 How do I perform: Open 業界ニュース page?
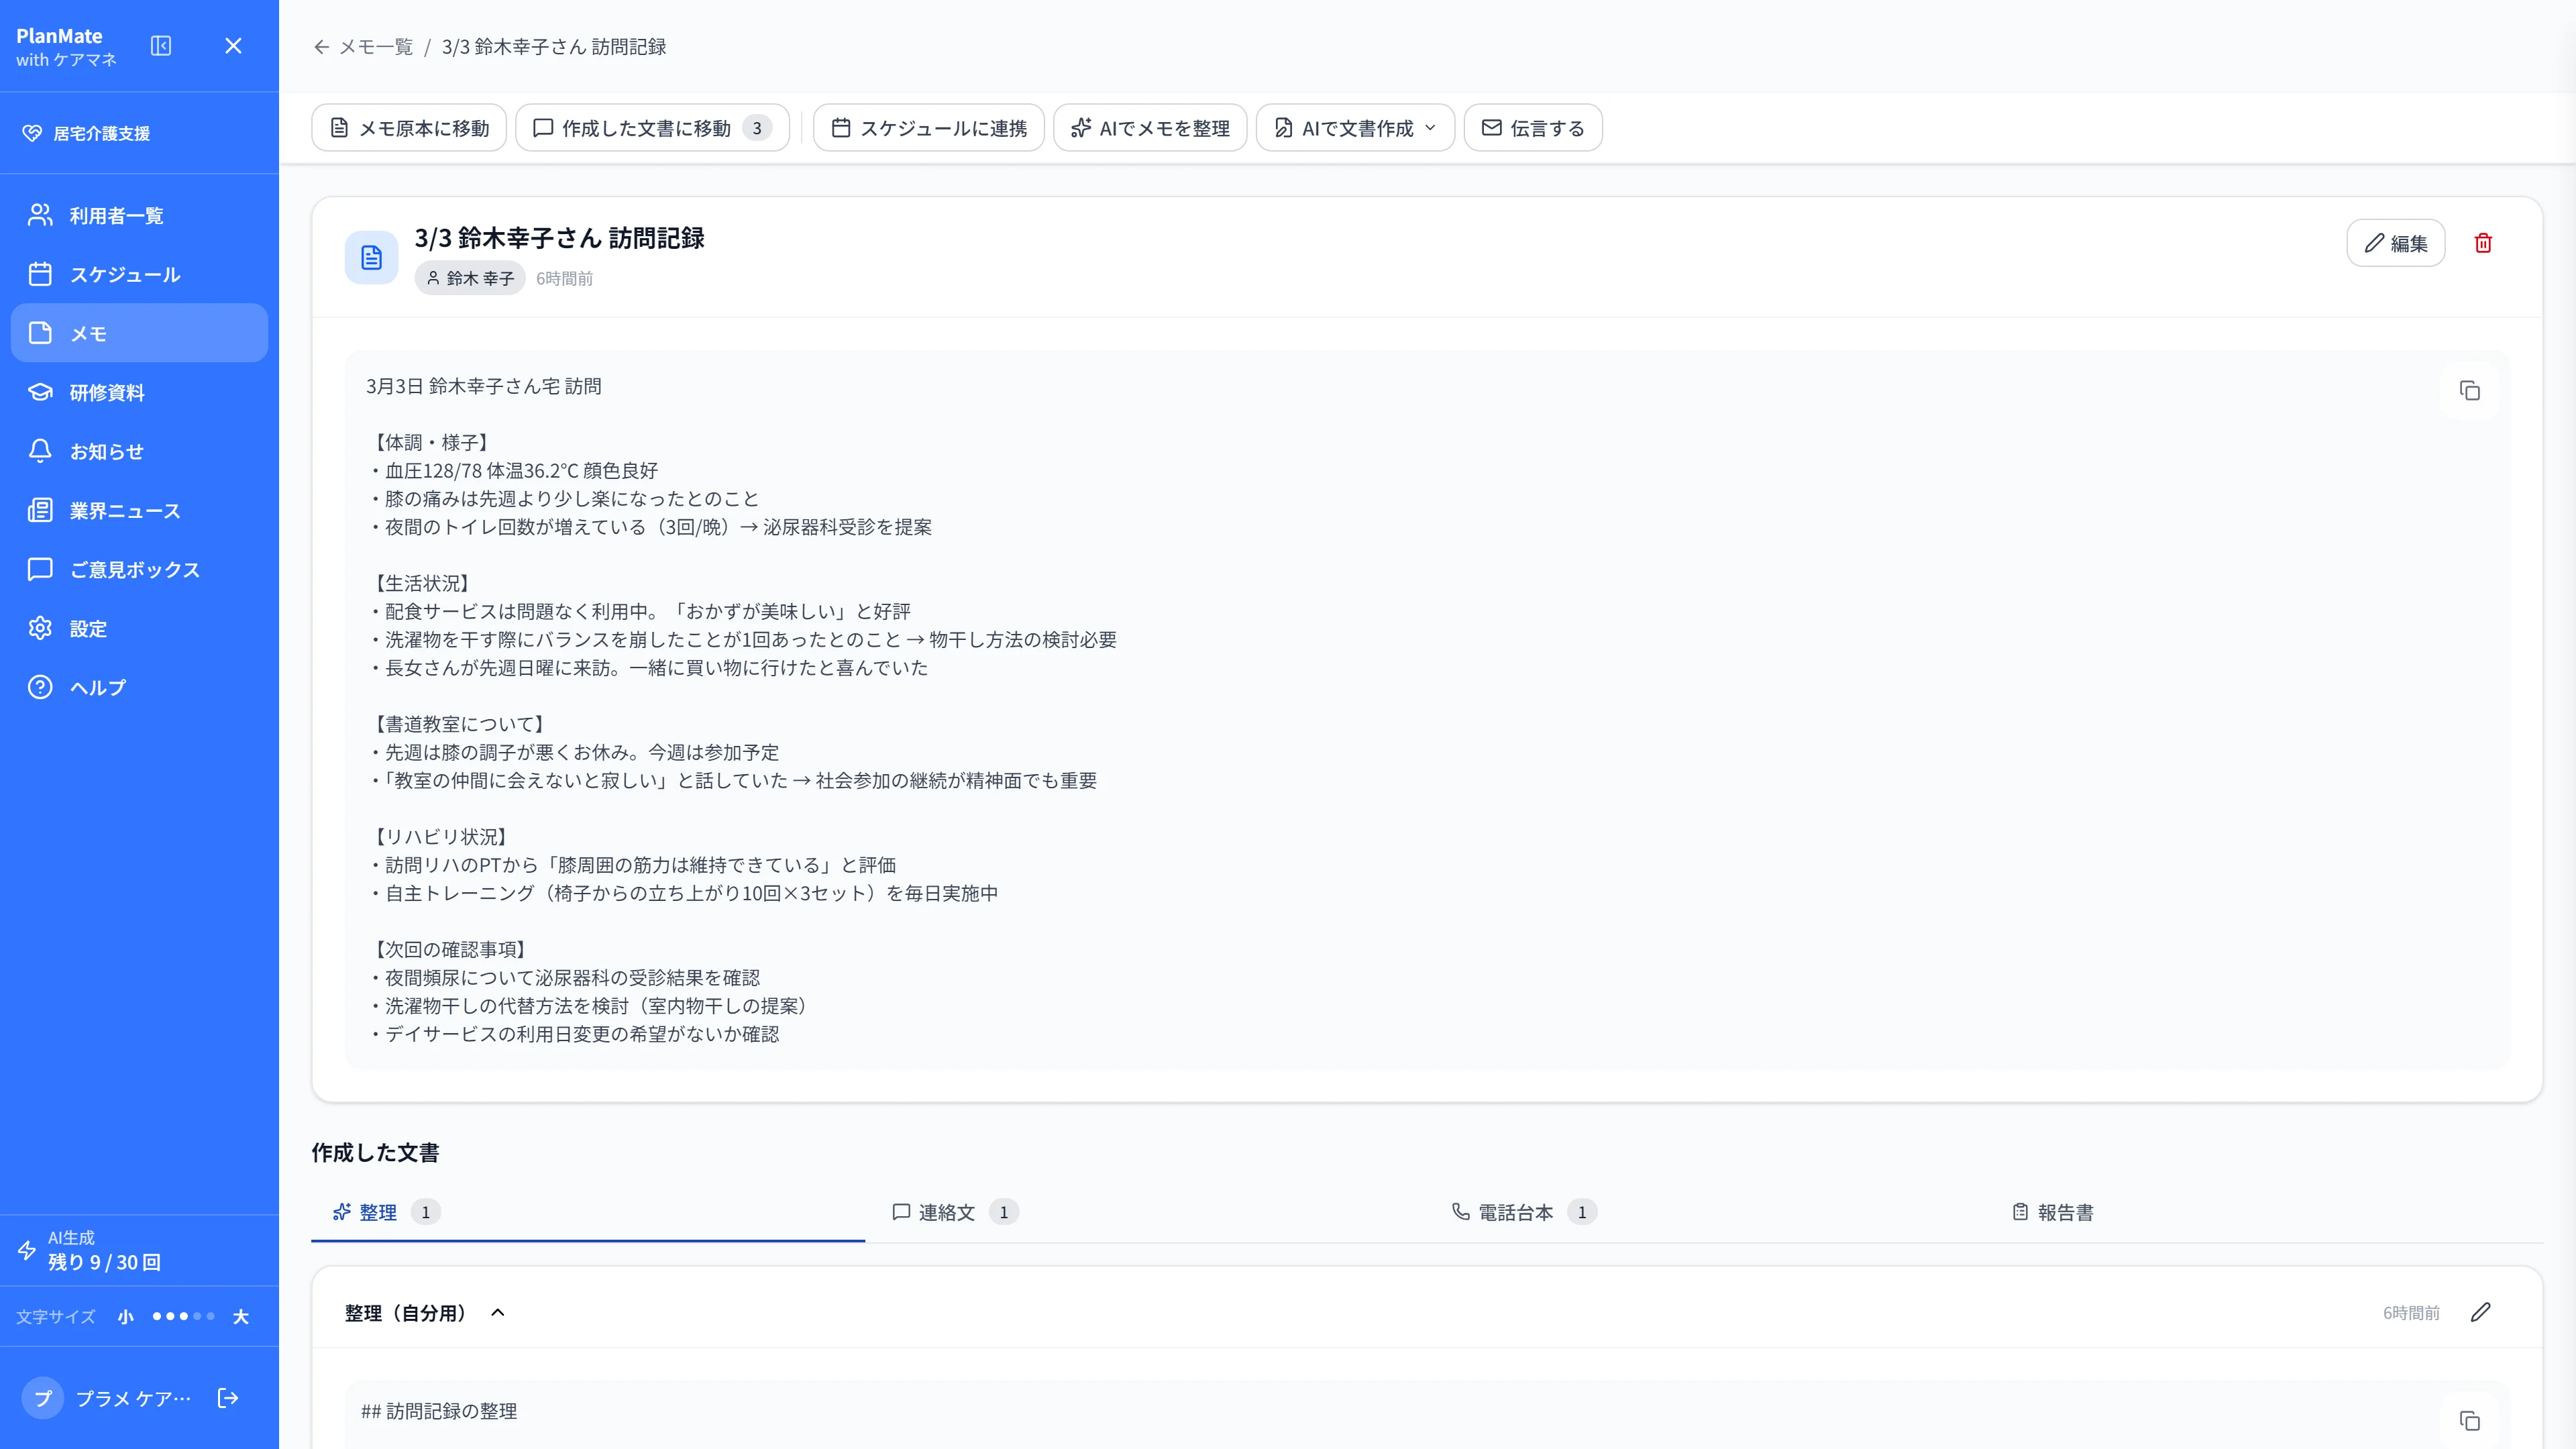[x=139, y=510]
